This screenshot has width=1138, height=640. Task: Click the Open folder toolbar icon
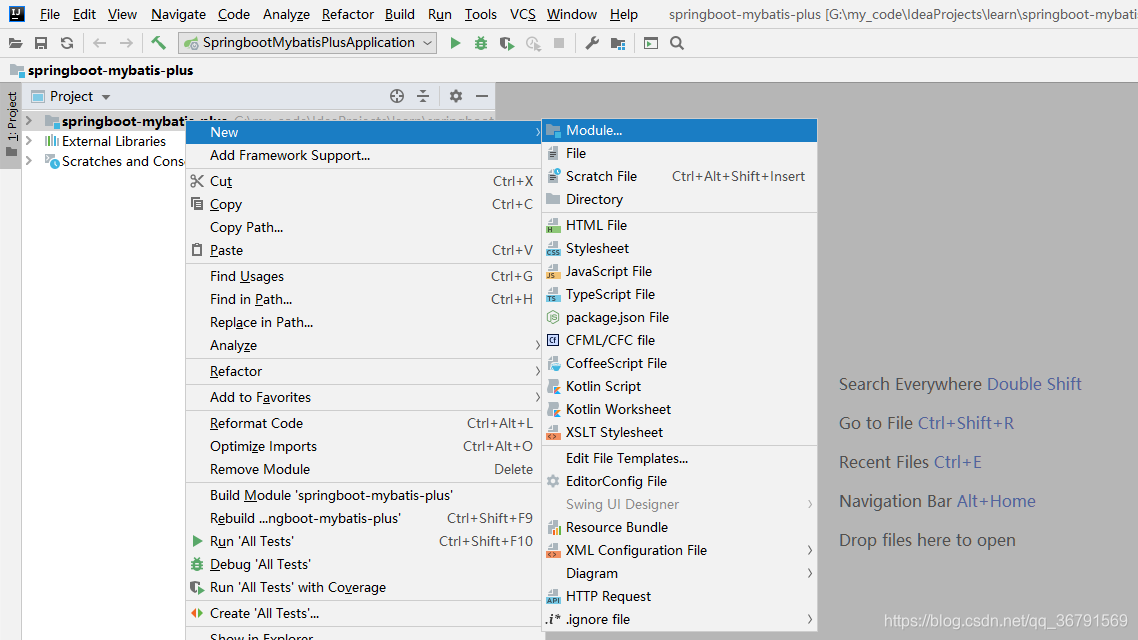click(x=15, y=44)
